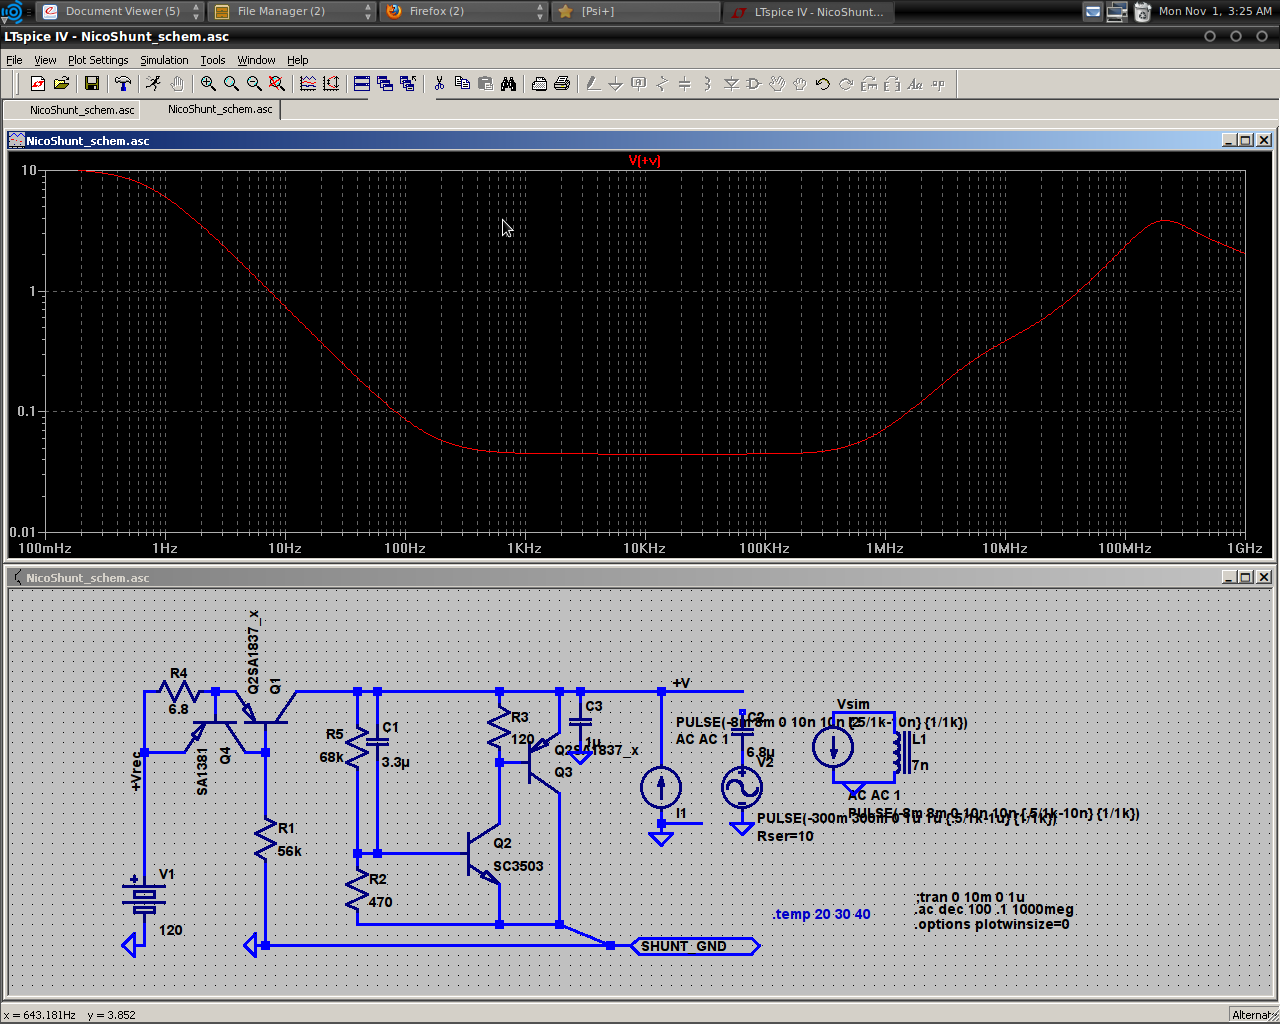
Task: Save the schematic with the floppy icon
Action: [x=92, y=84]
